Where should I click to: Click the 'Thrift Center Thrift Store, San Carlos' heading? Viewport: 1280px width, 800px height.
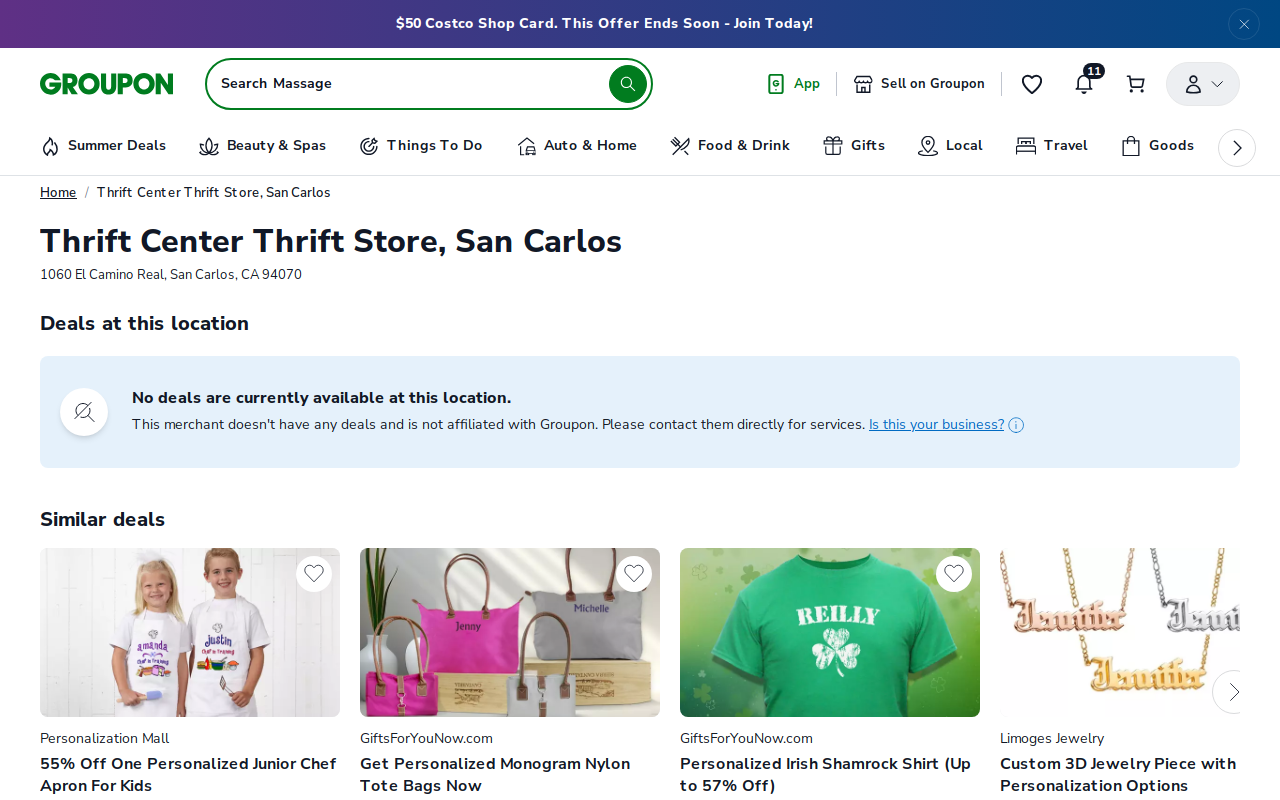coord(331,241)
